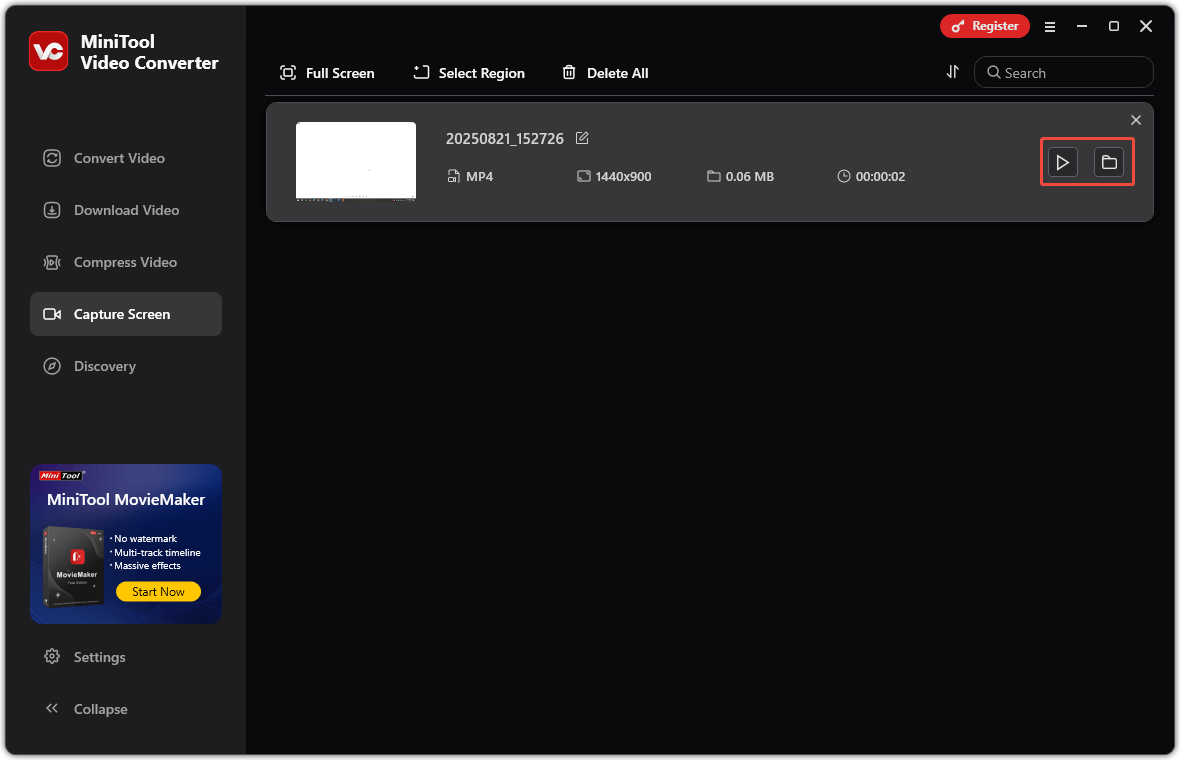Click the MP4 format label

(x=479, y=176)
